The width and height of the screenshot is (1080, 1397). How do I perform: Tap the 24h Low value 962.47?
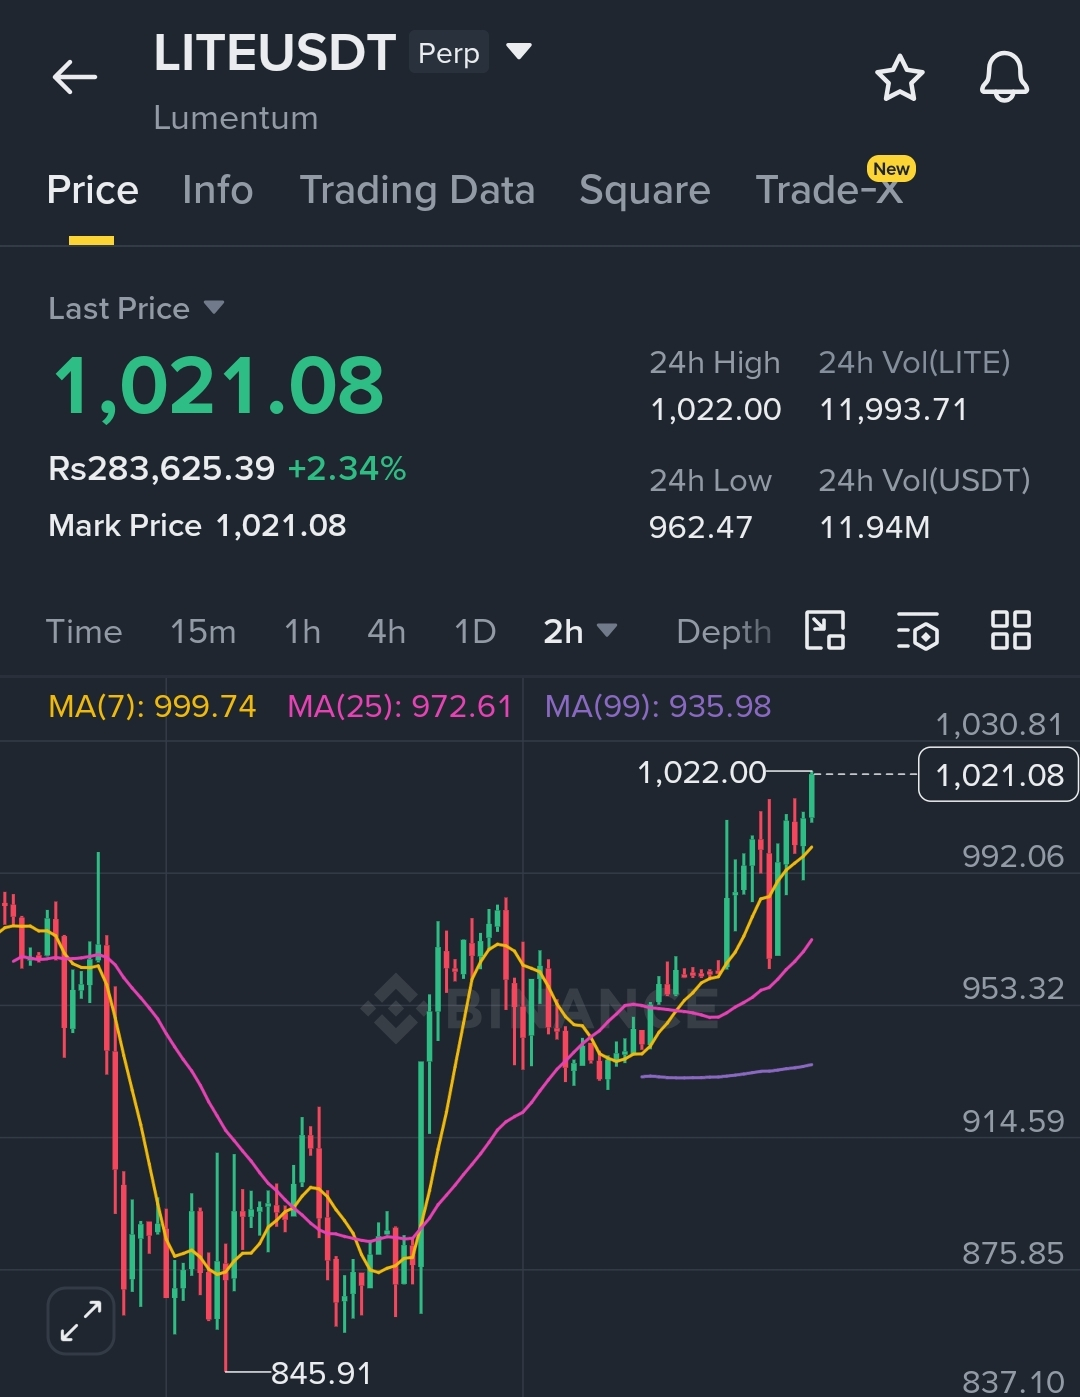[701, 527]
